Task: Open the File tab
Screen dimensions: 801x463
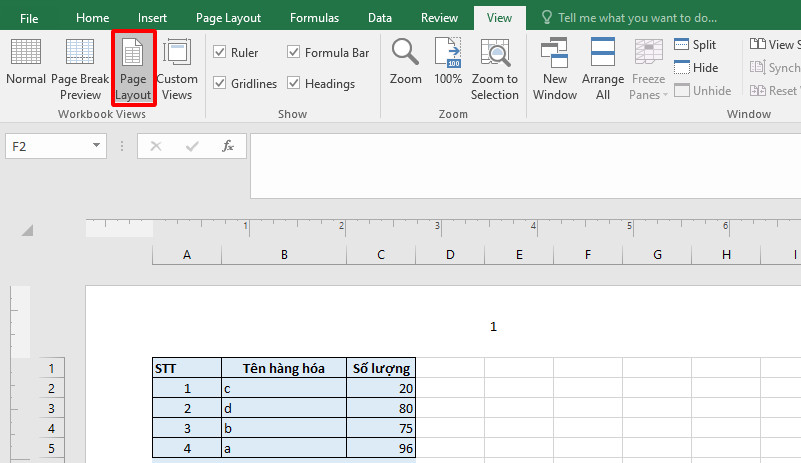Action: tap(29, 18)
